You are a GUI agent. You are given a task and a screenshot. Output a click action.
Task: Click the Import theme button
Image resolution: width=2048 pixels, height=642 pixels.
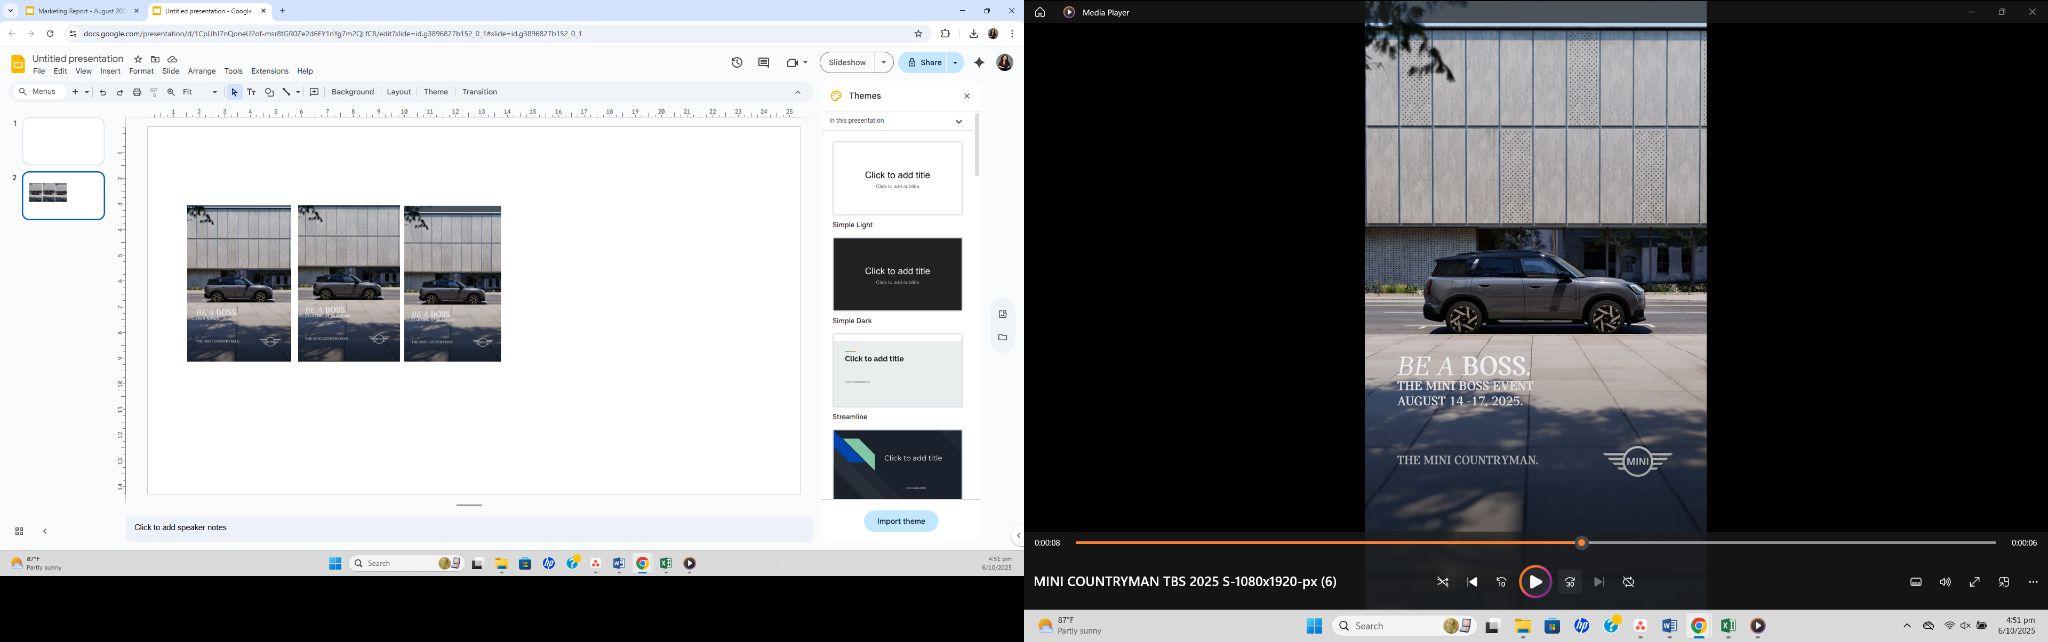point(901,521)
